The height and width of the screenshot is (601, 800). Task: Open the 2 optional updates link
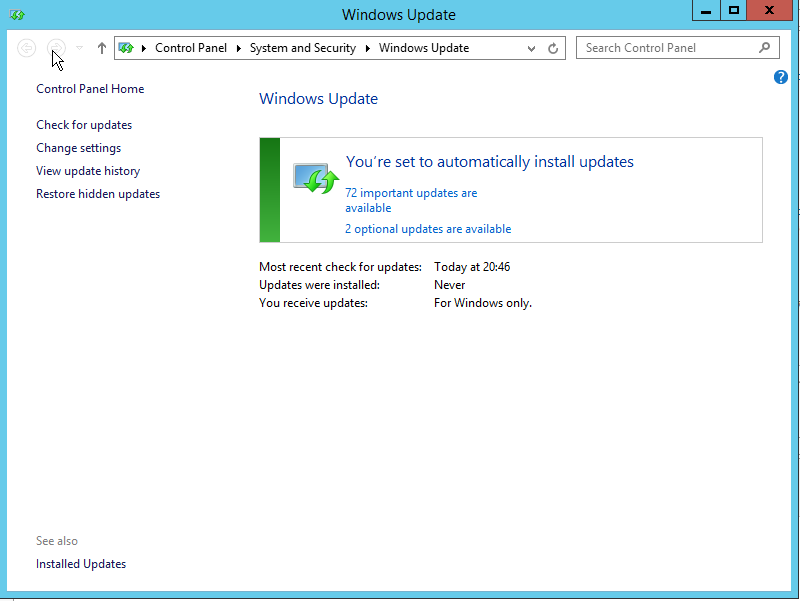pyautogui.click(x=428, y=229)
